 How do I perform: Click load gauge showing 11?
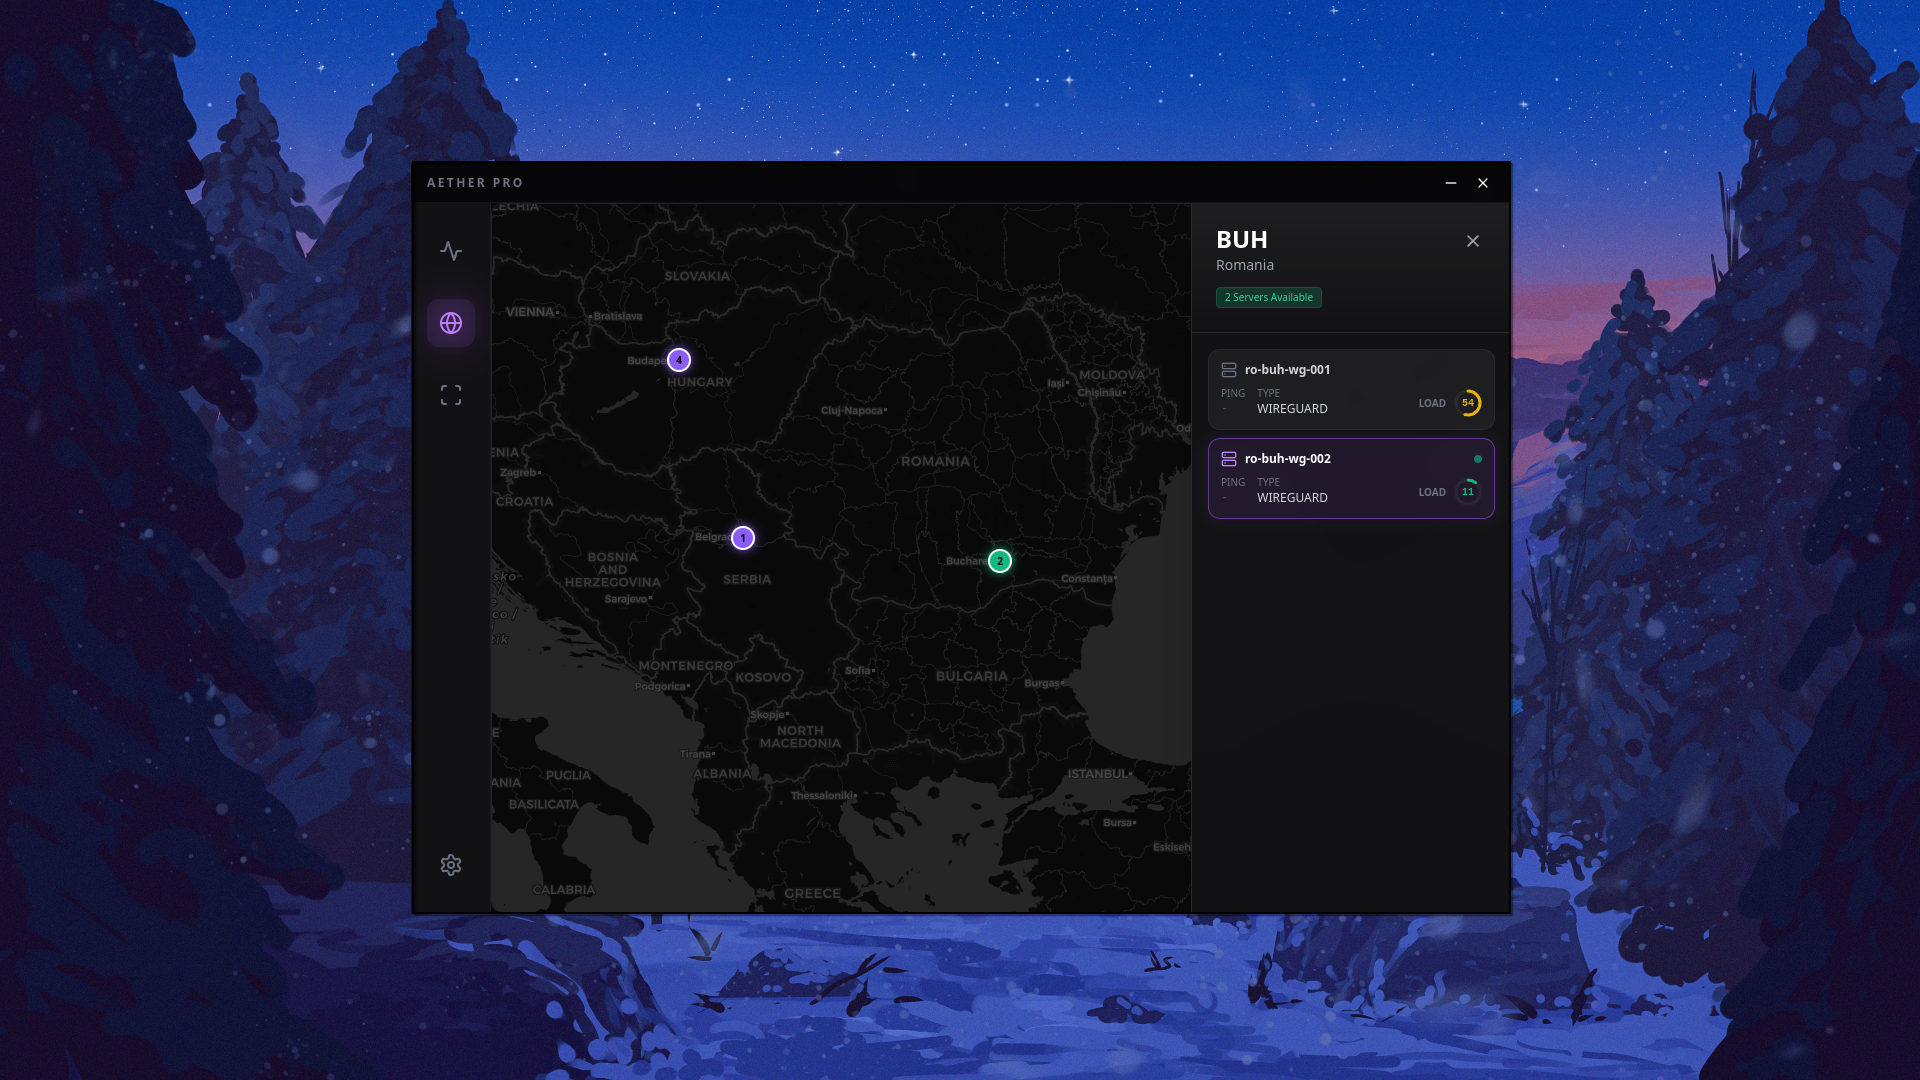coord(1468,492)
